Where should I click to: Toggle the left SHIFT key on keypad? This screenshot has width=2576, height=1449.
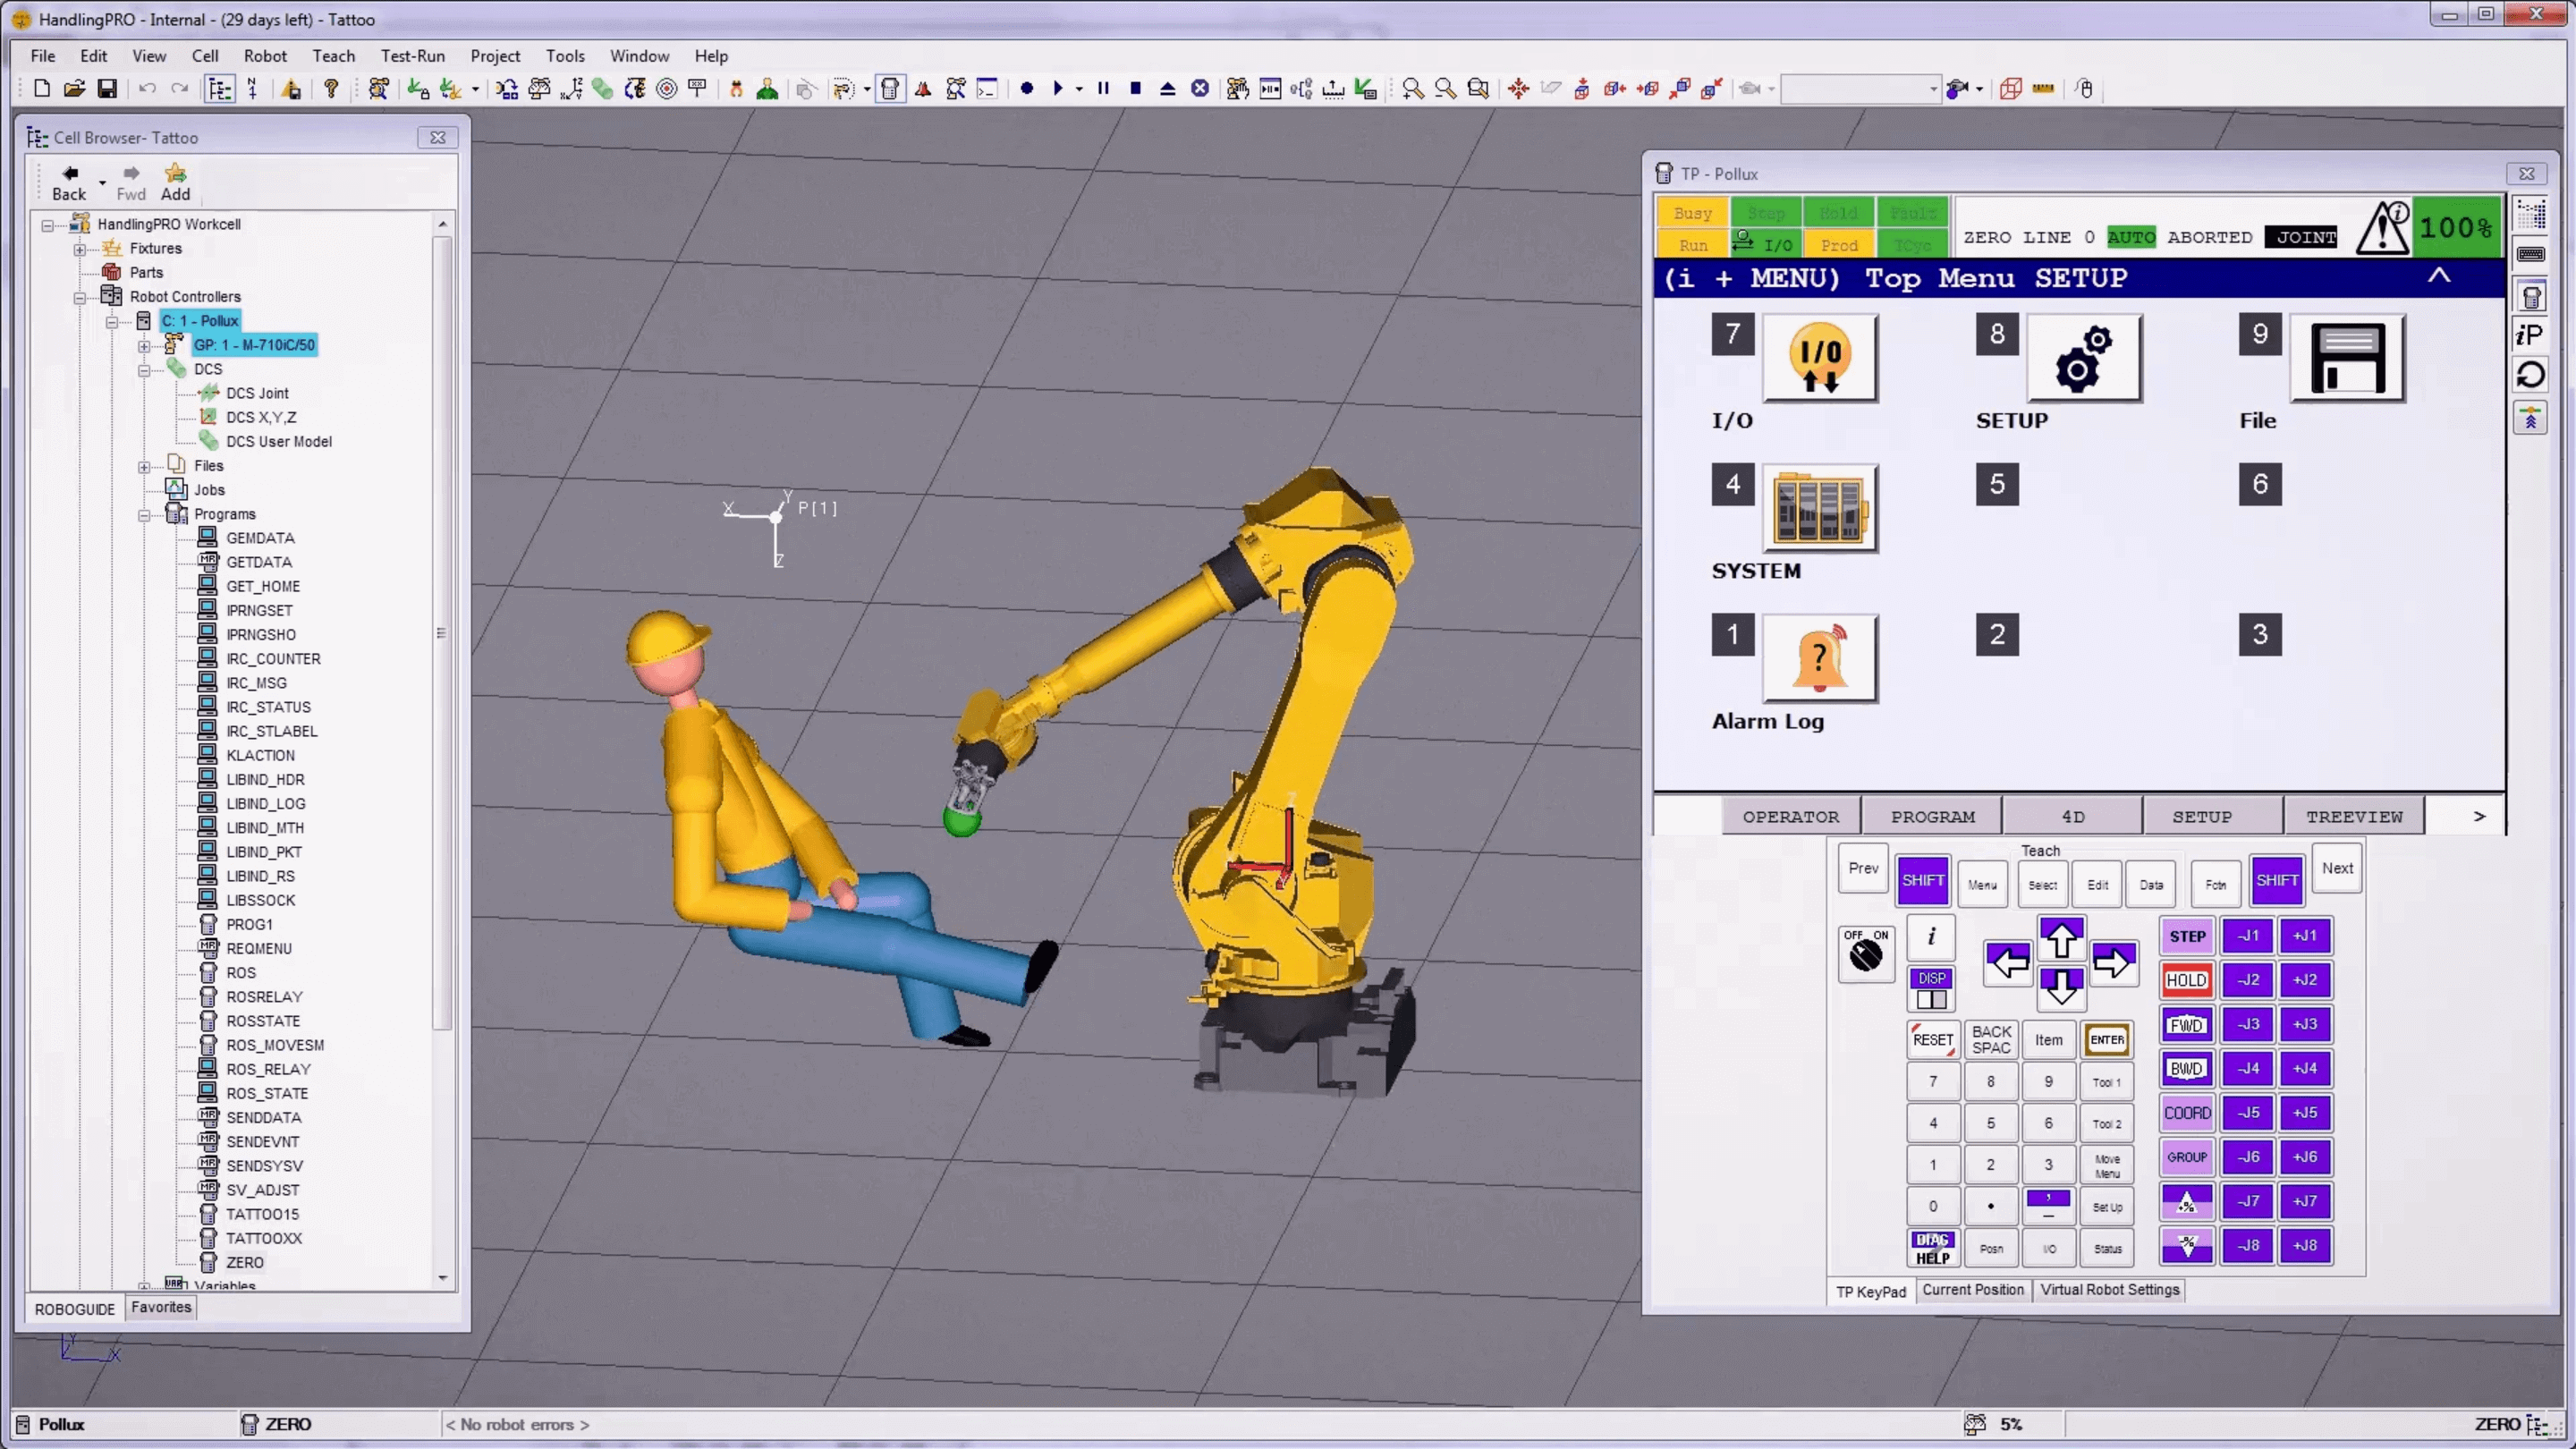1922,880
